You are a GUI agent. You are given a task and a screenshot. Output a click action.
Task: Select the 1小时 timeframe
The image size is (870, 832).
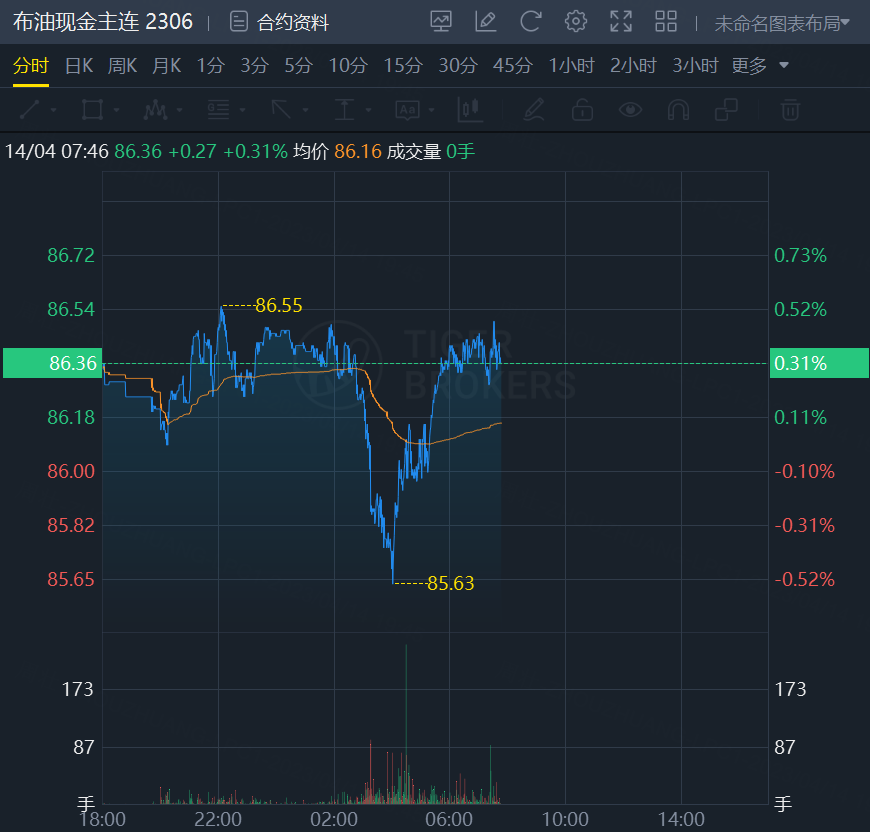pyautogui.click(x=571, y=66)
